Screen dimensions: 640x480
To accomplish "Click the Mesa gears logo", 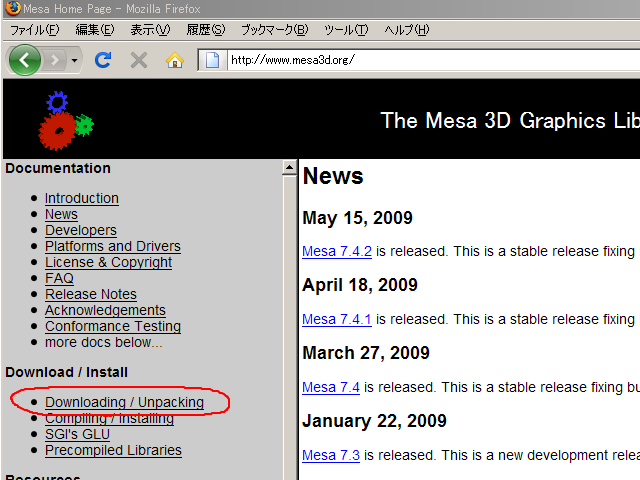I will [x=66, y=120].
